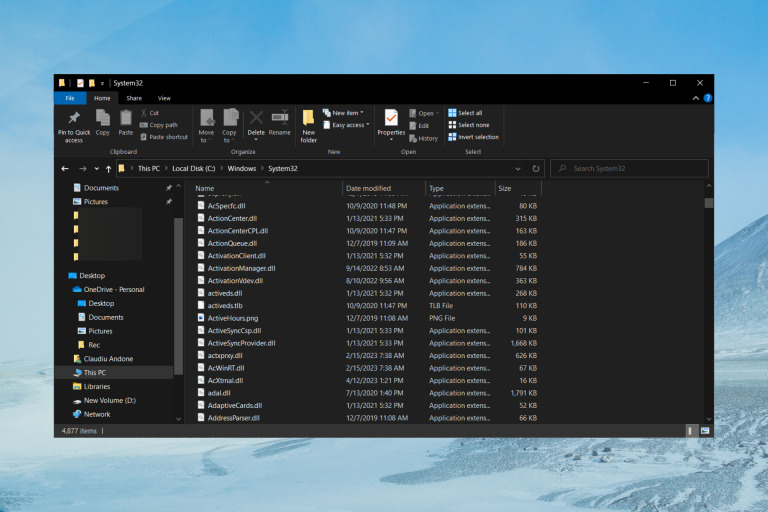Click the blue Help question mark icon
Viewport: 768px width, 512px height.
[x=708, y=98]
